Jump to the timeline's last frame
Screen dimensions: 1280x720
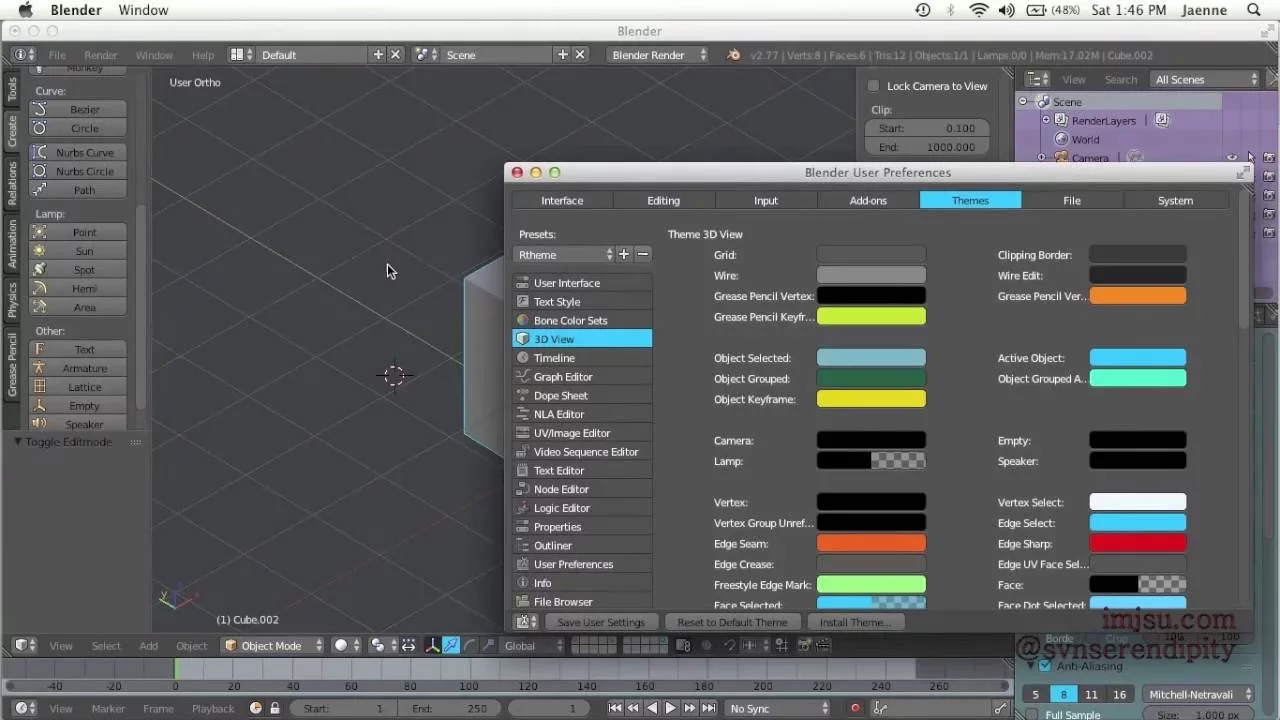coord(708,708)
